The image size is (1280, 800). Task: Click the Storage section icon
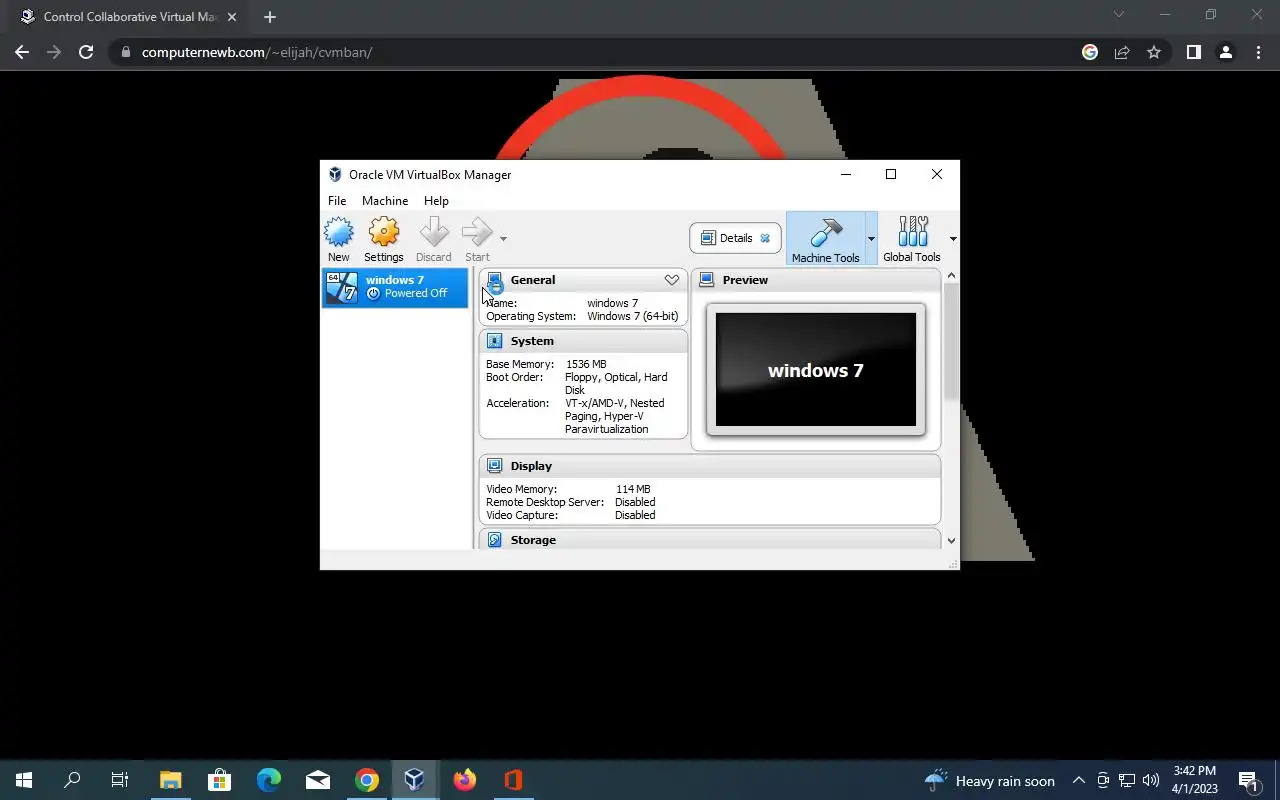click(x=494, y=540)
